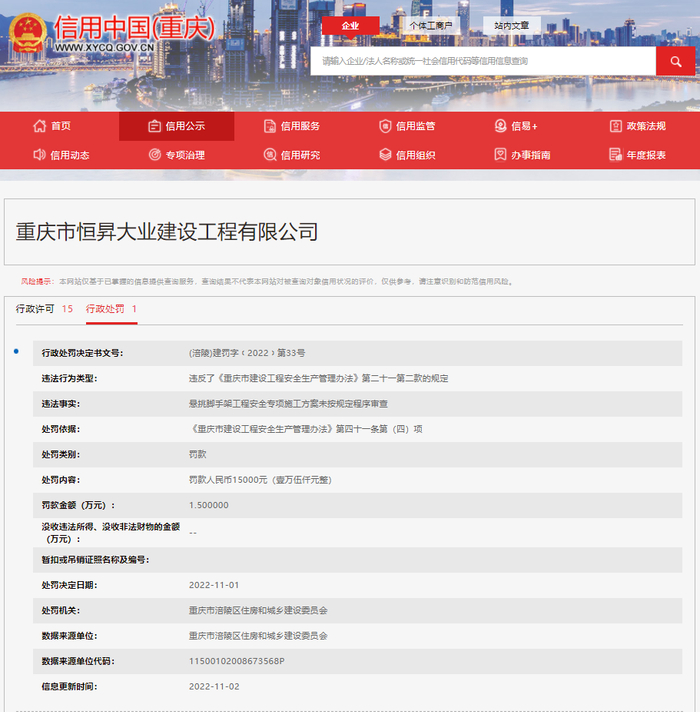Click the 信用研究 icon
Image resolution: width=700 pixels, height=712 pixels.
pos(270,155)
